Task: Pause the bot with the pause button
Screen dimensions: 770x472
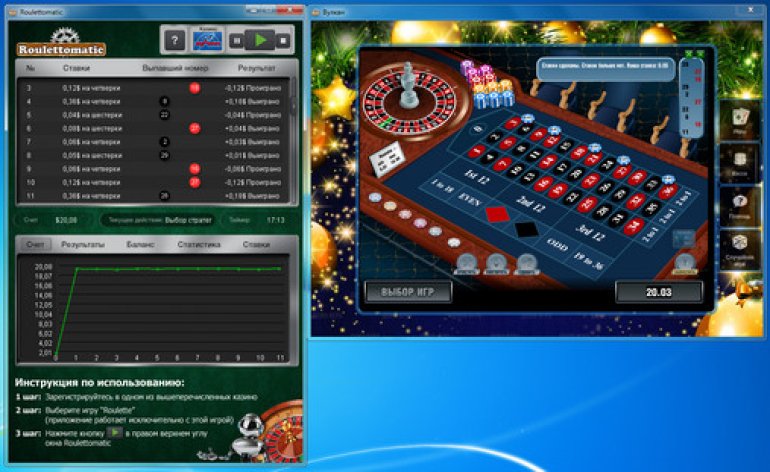Action: (x=237, y=41)
